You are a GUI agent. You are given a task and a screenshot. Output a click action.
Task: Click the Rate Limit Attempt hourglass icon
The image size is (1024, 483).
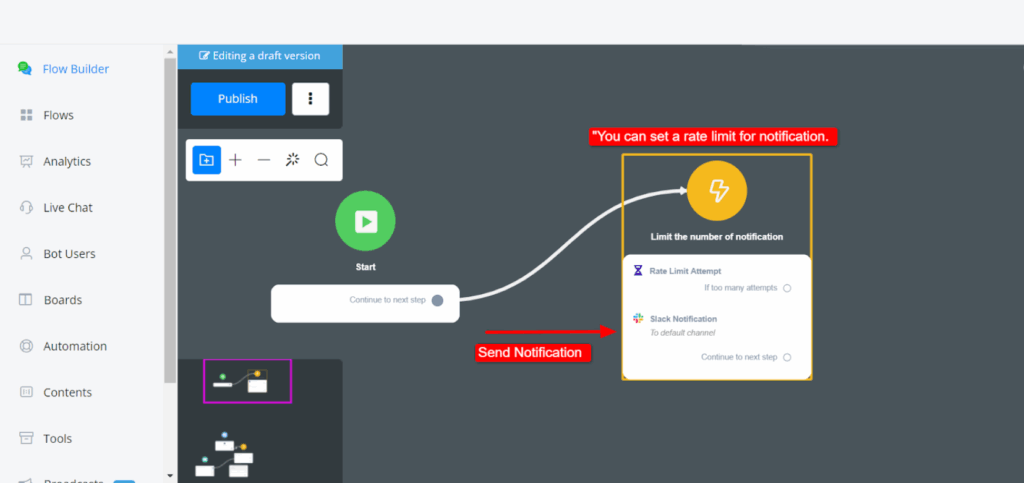click(x=638, y=271)
